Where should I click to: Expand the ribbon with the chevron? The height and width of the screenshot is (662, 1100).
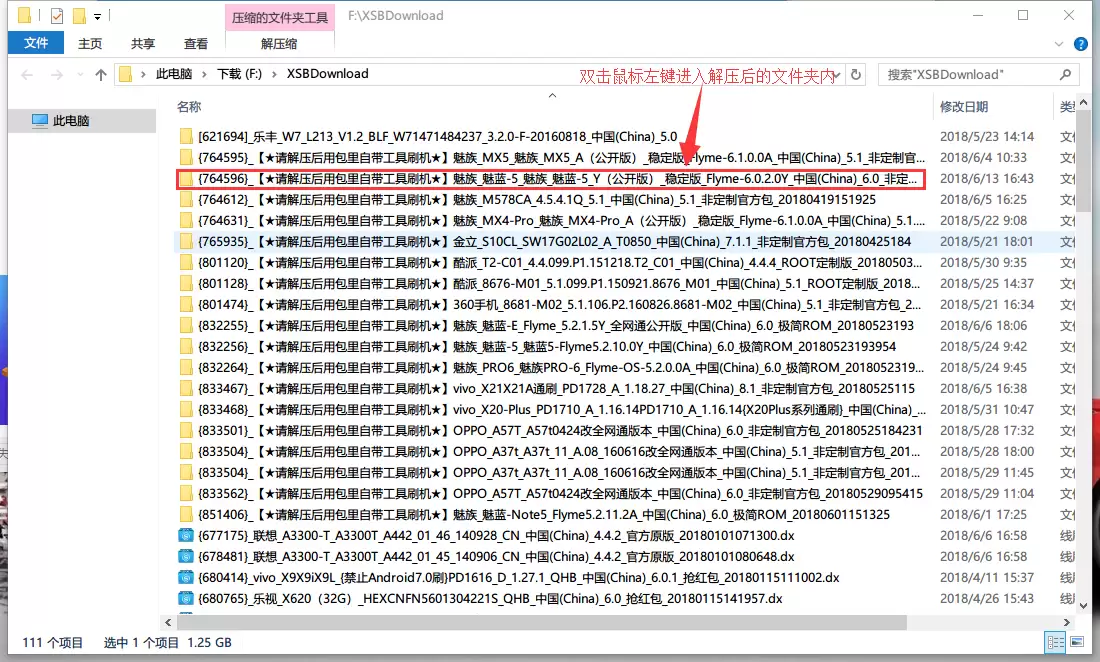1059,44
